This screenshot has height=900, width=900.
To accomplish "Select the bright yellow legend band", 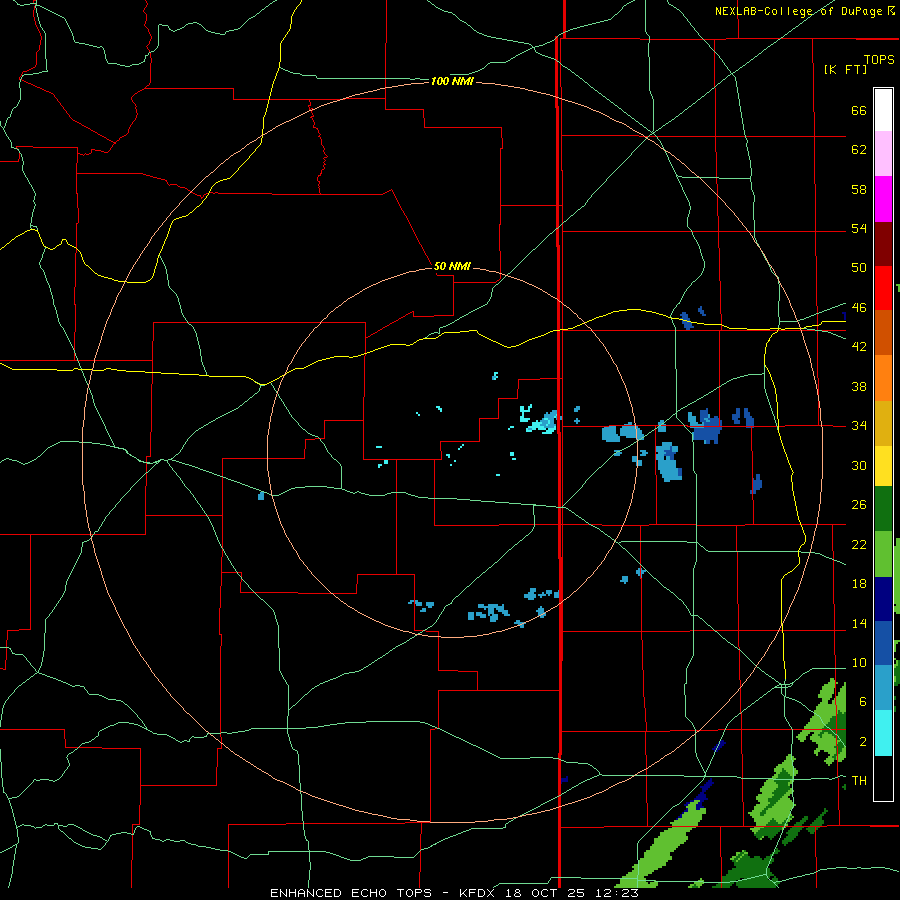I will (883, 465).
